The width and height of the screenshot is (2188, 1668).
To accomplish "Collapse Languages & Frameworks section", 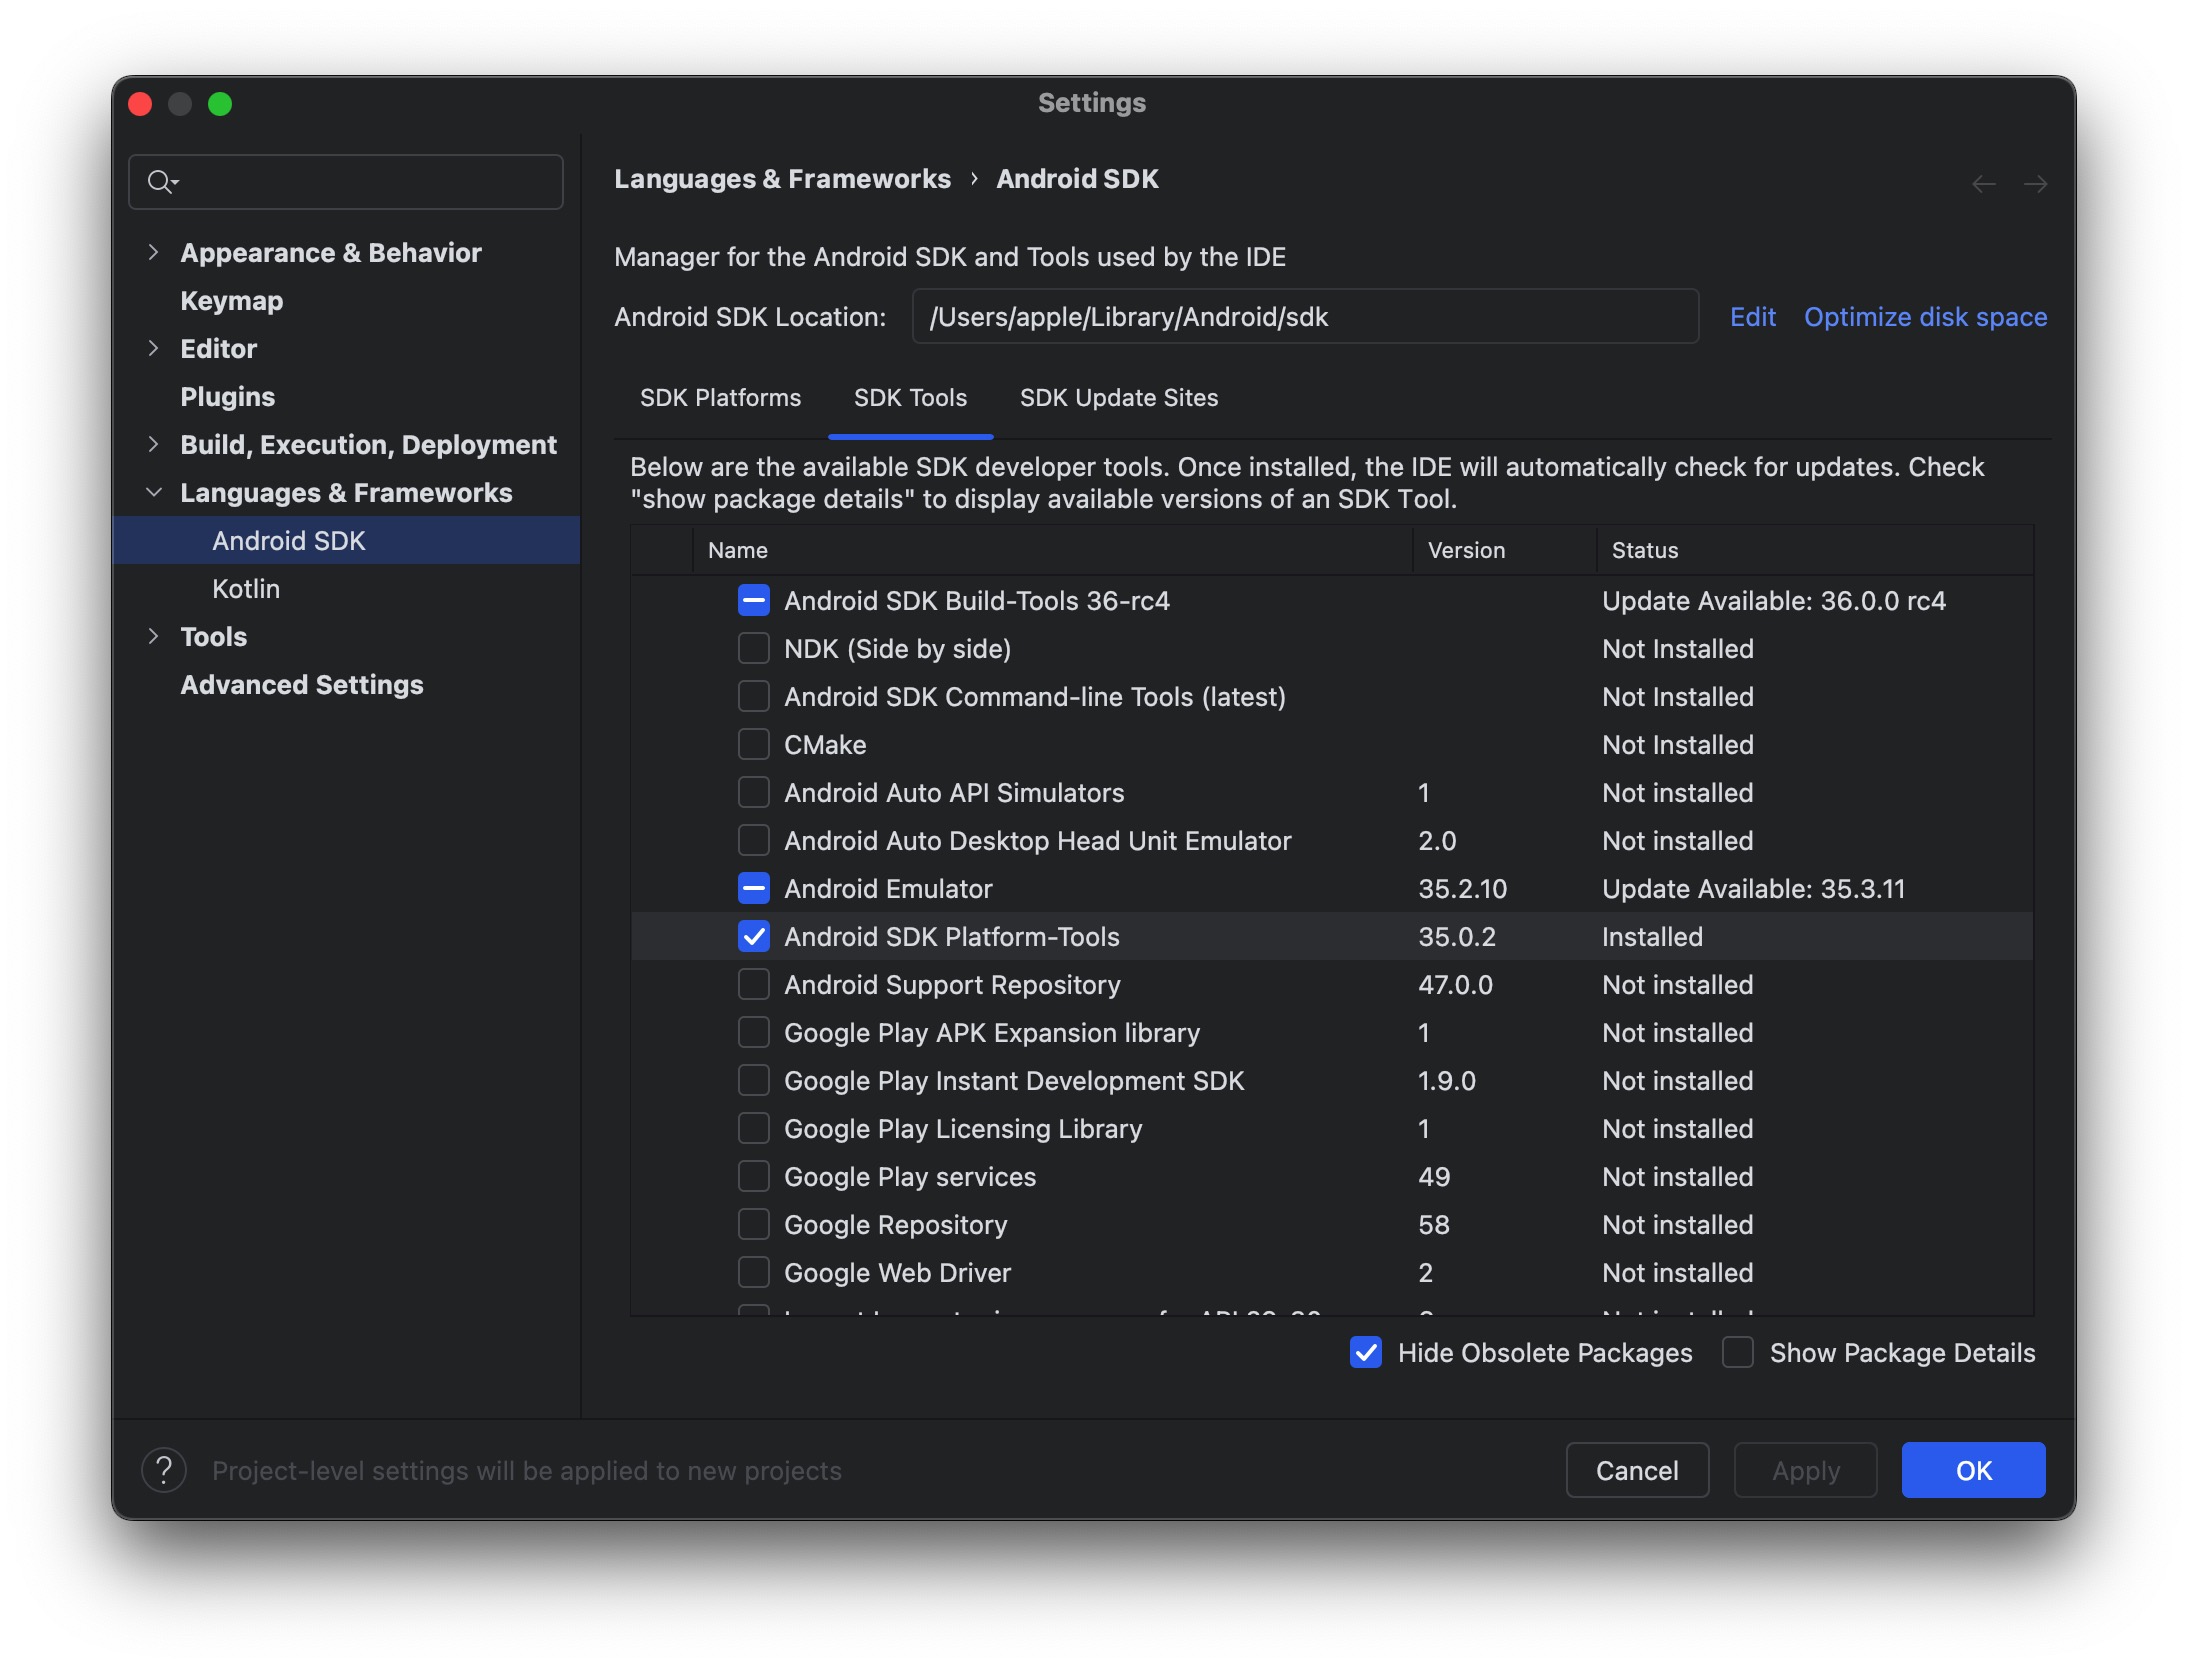I will click(153, 492).
